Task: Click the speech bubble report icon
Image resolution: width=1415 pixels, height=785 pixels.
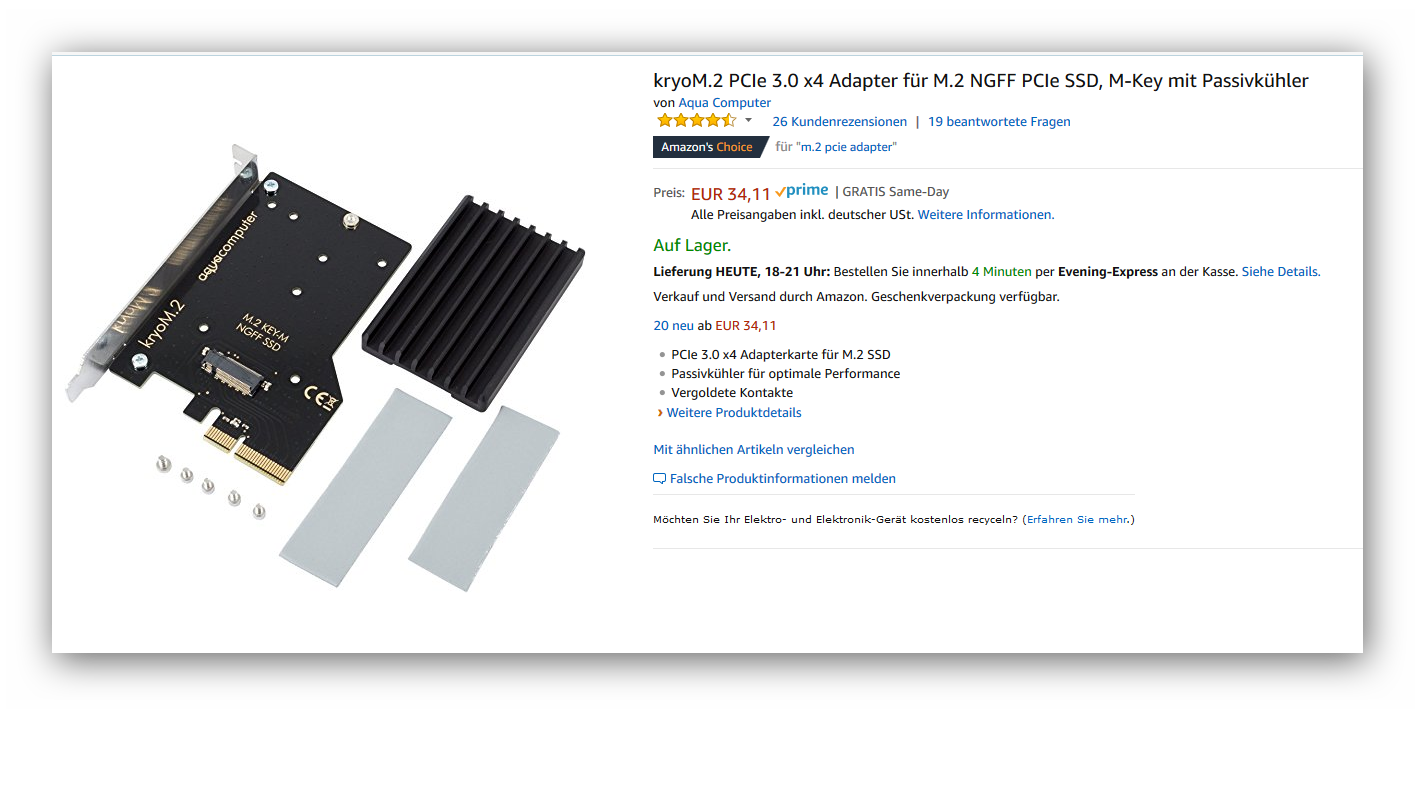Action: 659,479
